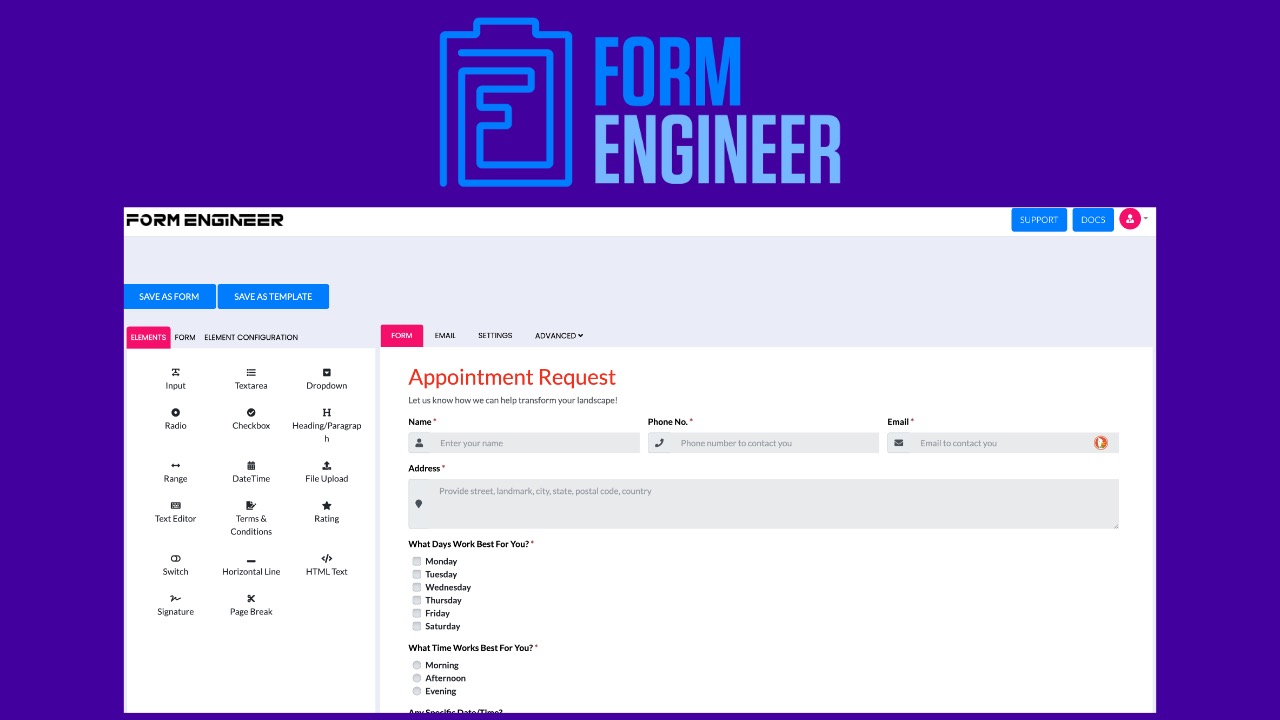
Task: Add a Textarea element from the sidebar
Action: coord(250,378)
